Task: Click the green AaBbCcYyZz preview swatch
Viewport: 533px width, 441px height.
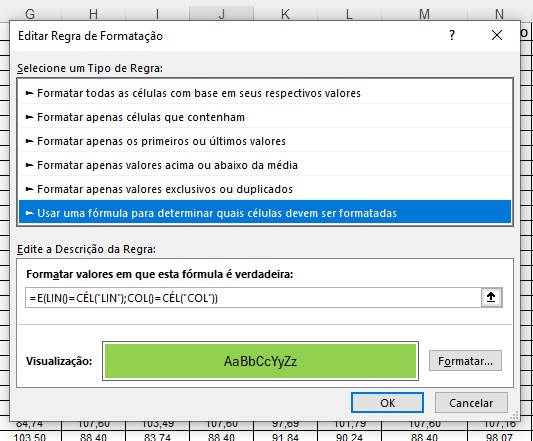Action: 260,361
